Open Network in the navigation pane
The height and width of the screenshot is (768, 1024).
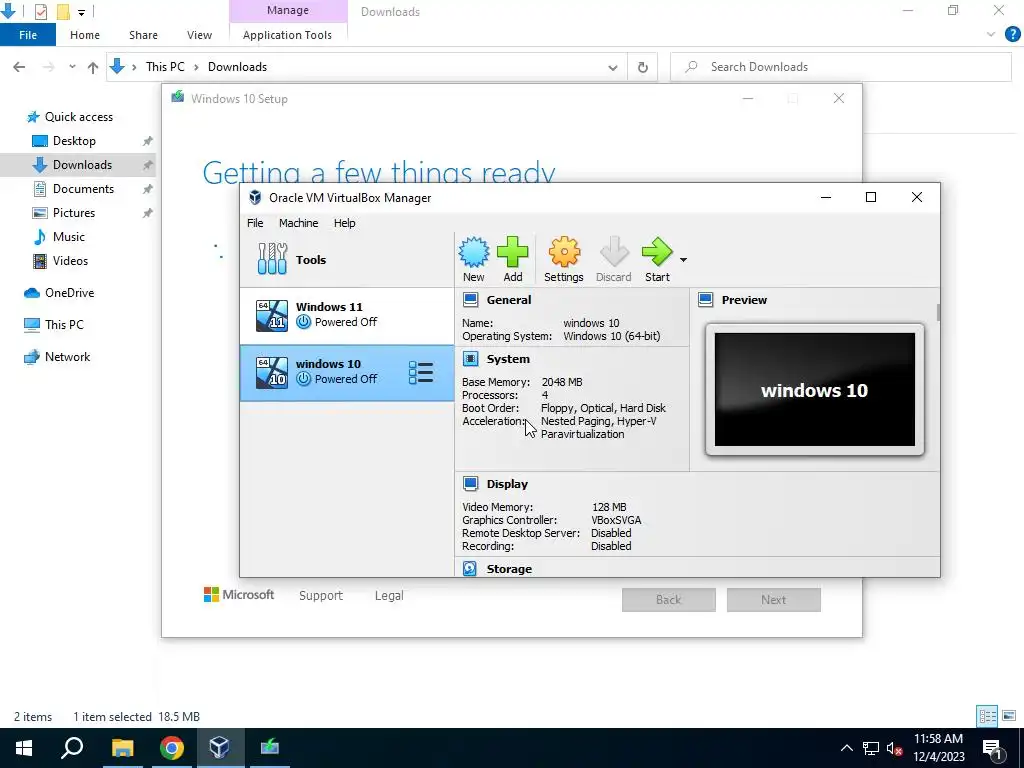(x=67, y=357)
